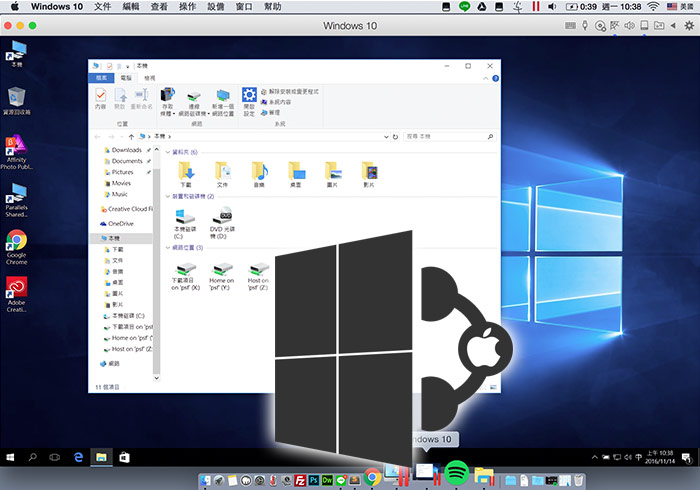Show hidden Windows tray icons chevron

(595, 457)
